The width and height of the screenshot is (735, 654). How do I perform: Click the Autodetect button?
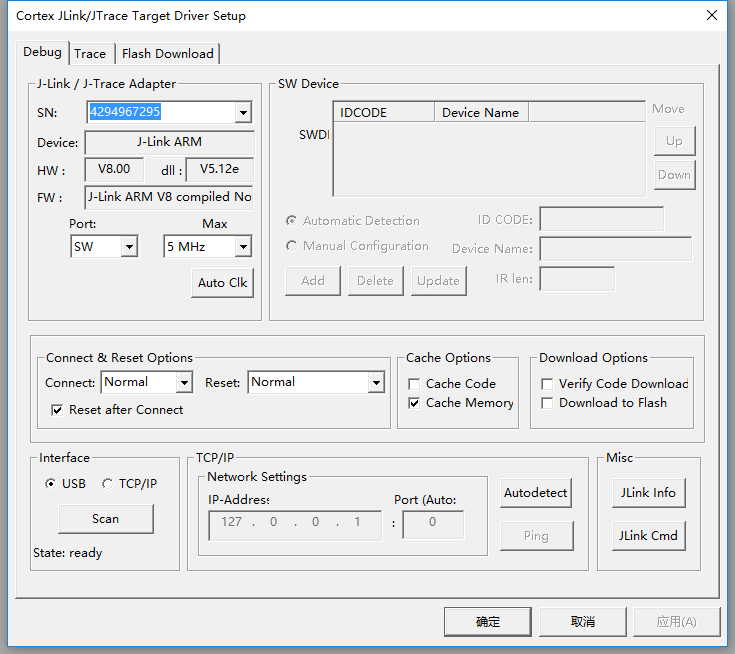535,493
